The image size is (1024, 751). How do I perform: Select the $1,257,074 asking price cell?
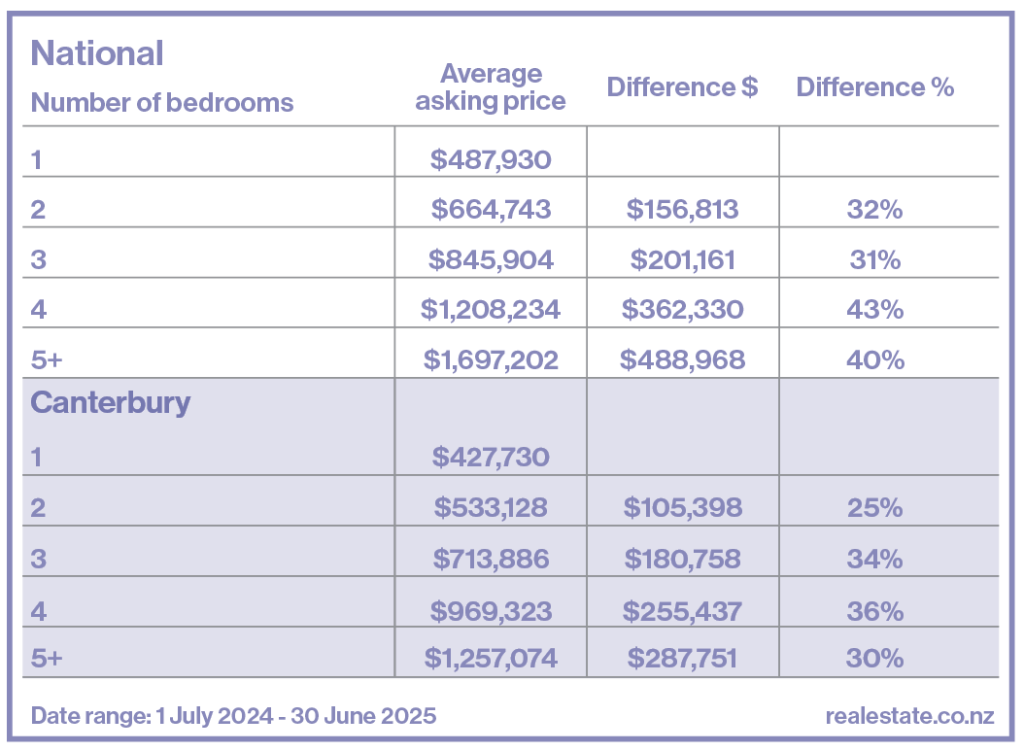tap(491, 658)
